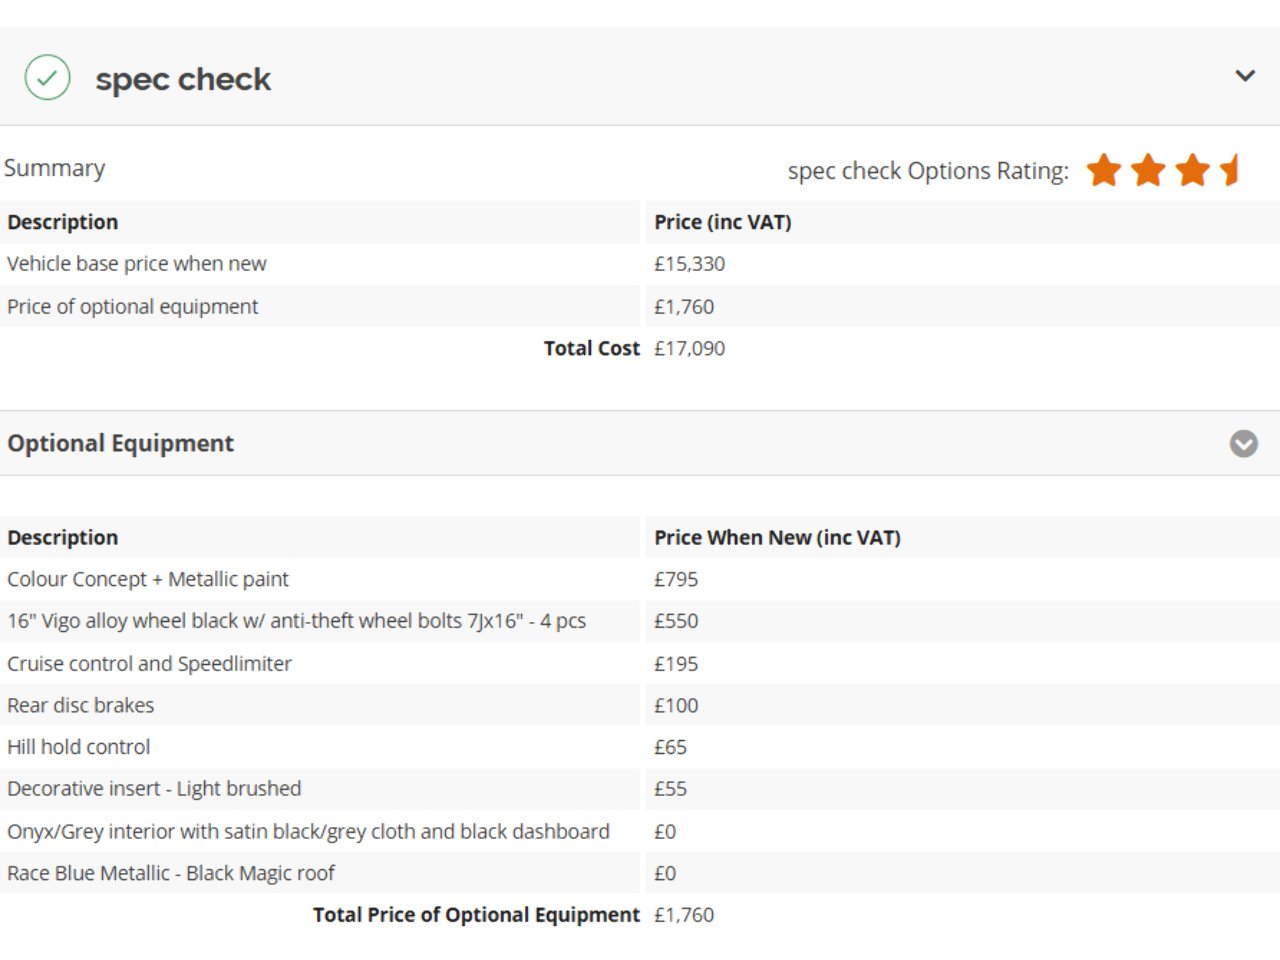Select the Colour Concept + Metallic paint row
1280x960 pixels.
tap(148, 579)
